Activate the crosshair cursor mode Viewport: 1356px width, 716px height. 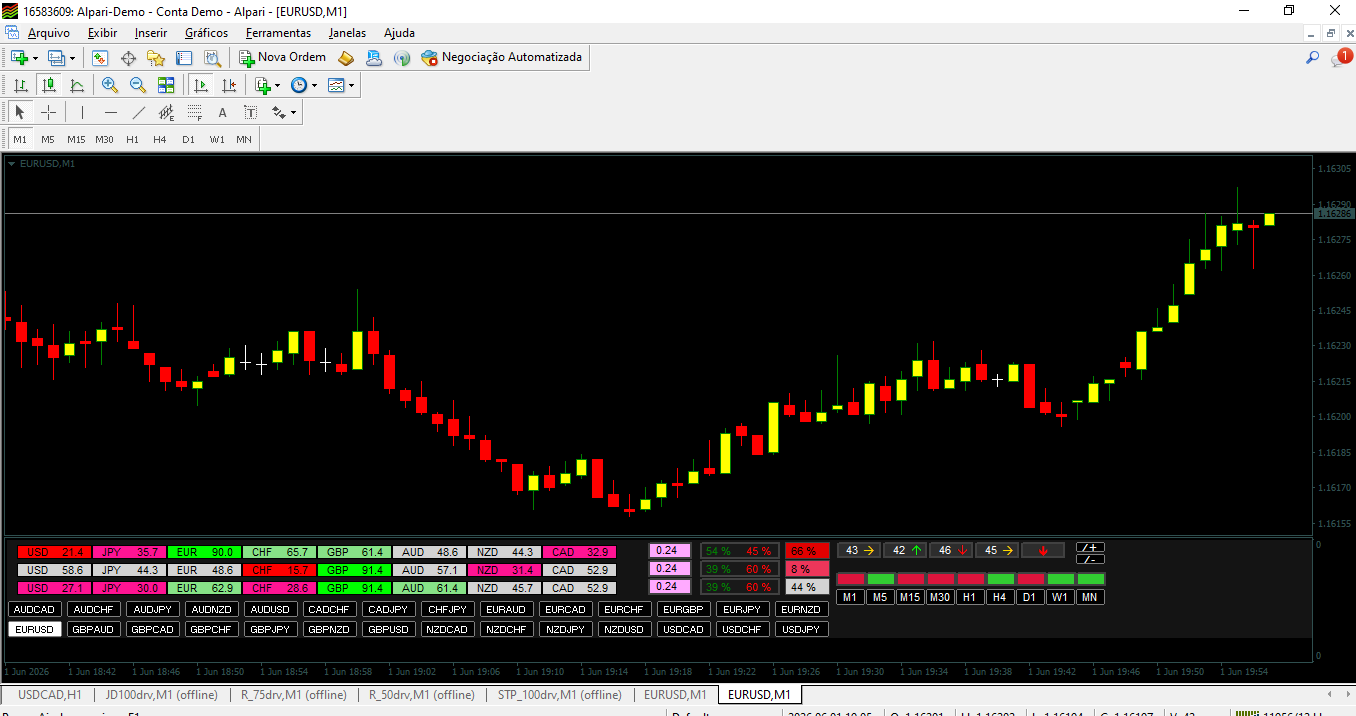(x=48, y=112)
